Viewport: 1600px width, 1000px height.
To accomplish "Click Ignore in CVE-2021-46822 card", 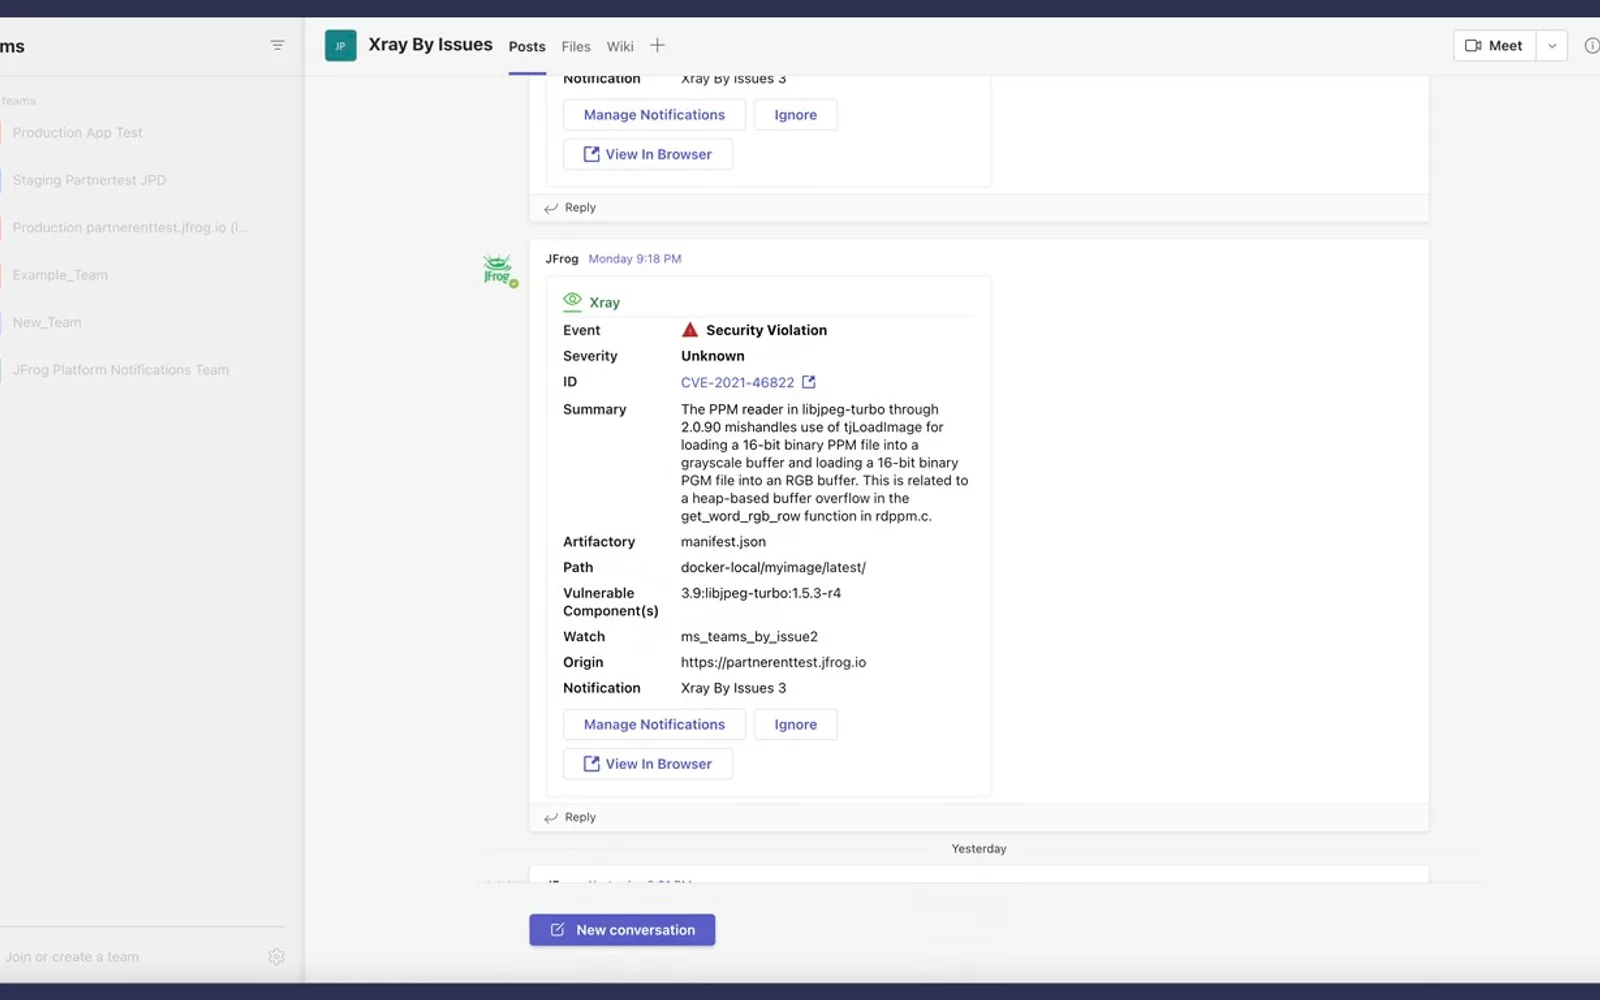I will pyautogui.click(x=795, y=724).
